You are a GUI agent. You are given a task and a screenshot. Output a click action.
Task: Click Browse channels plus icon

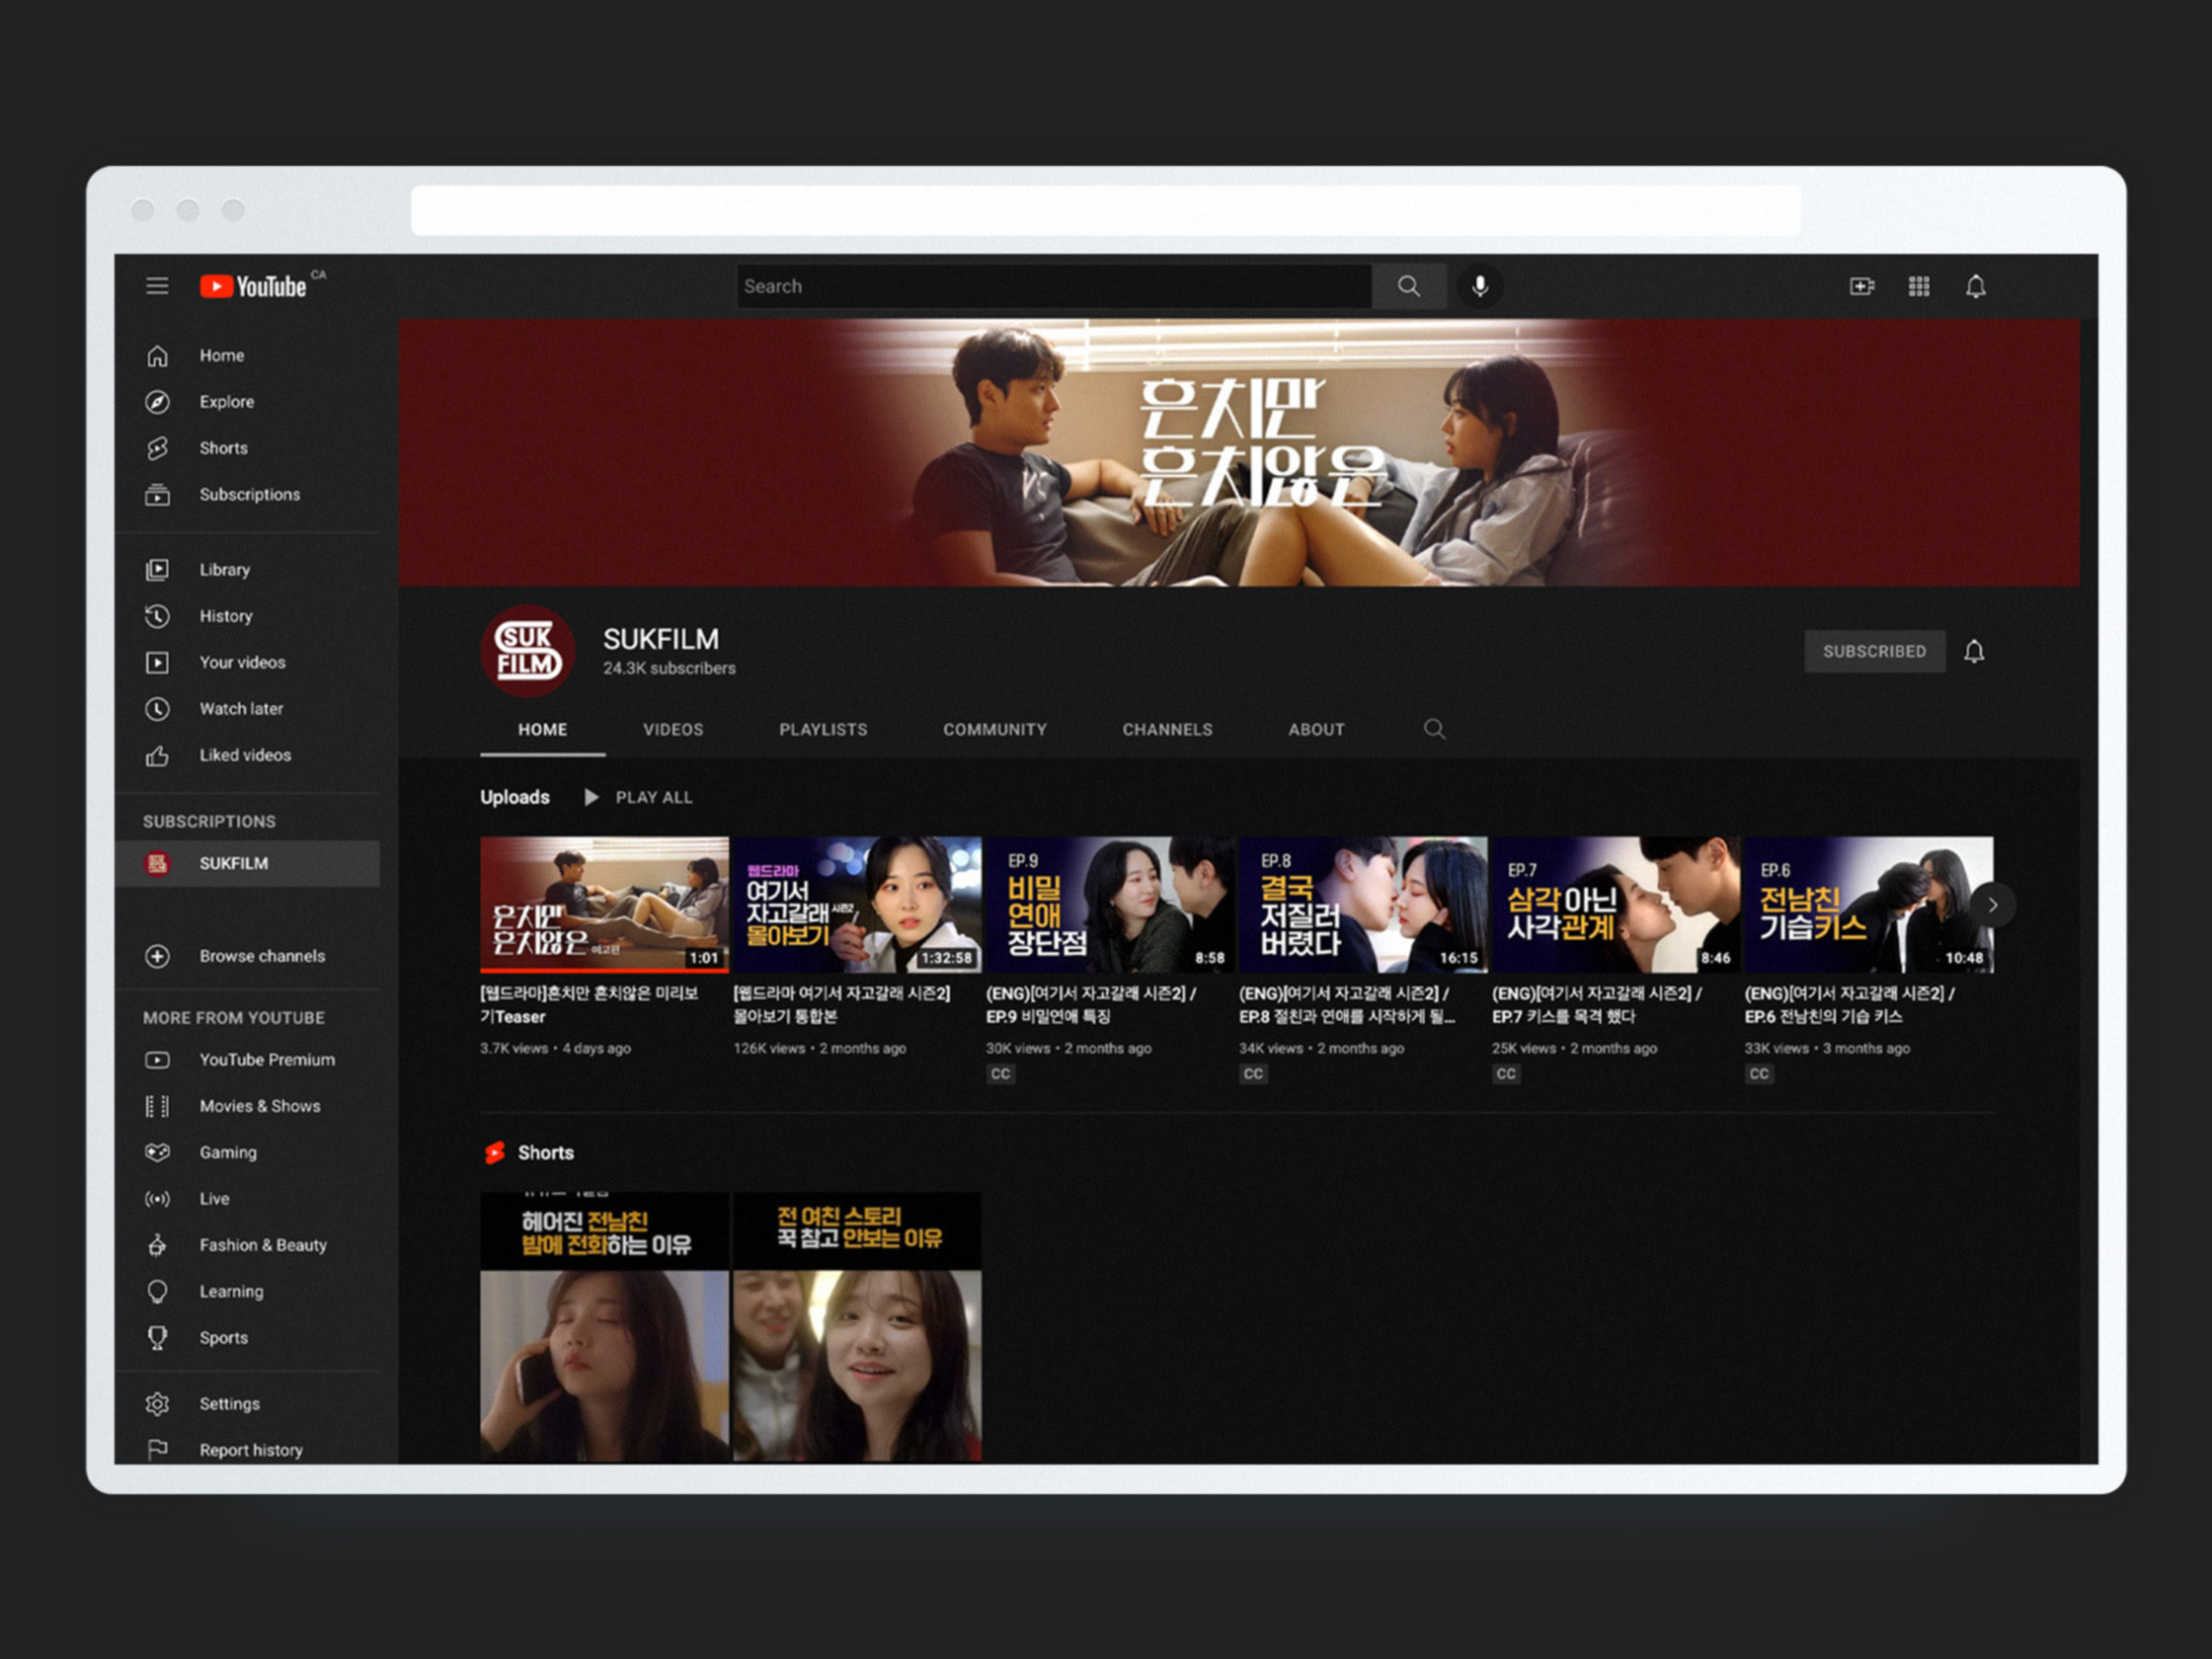coord(157,956)
